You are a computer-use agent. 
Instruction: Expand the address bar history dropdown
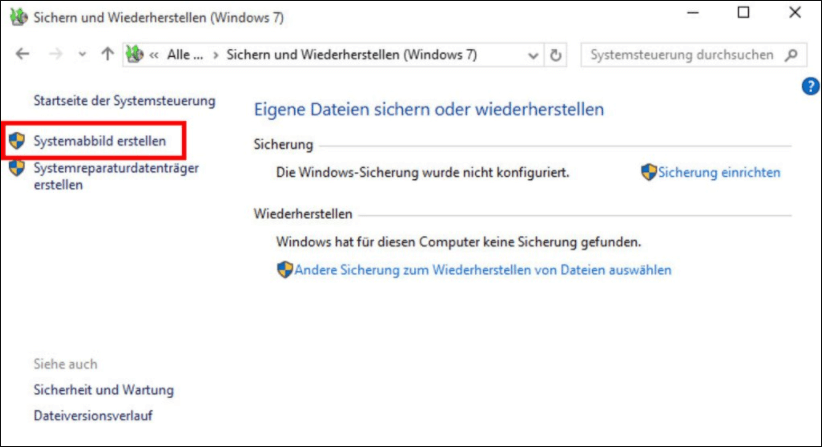pos(533,56)
